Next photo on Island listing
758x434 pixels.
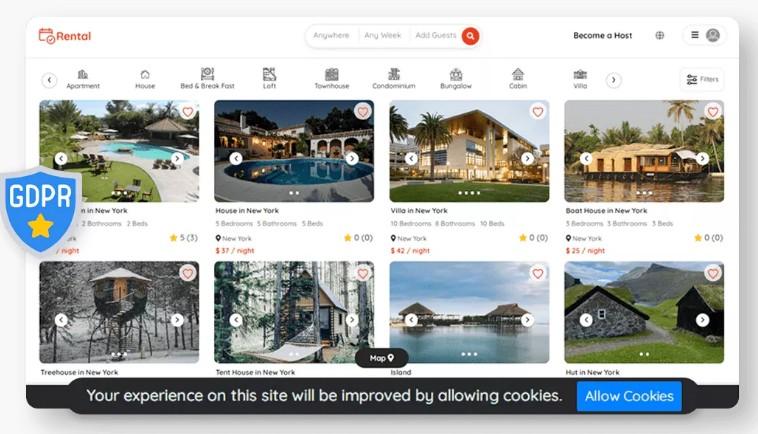(527, 319)
